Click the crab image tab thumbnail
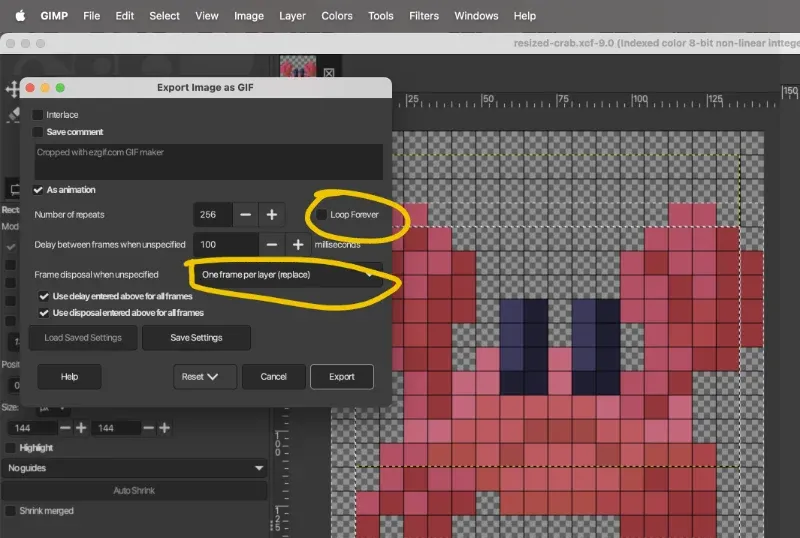 coord(298,67)
